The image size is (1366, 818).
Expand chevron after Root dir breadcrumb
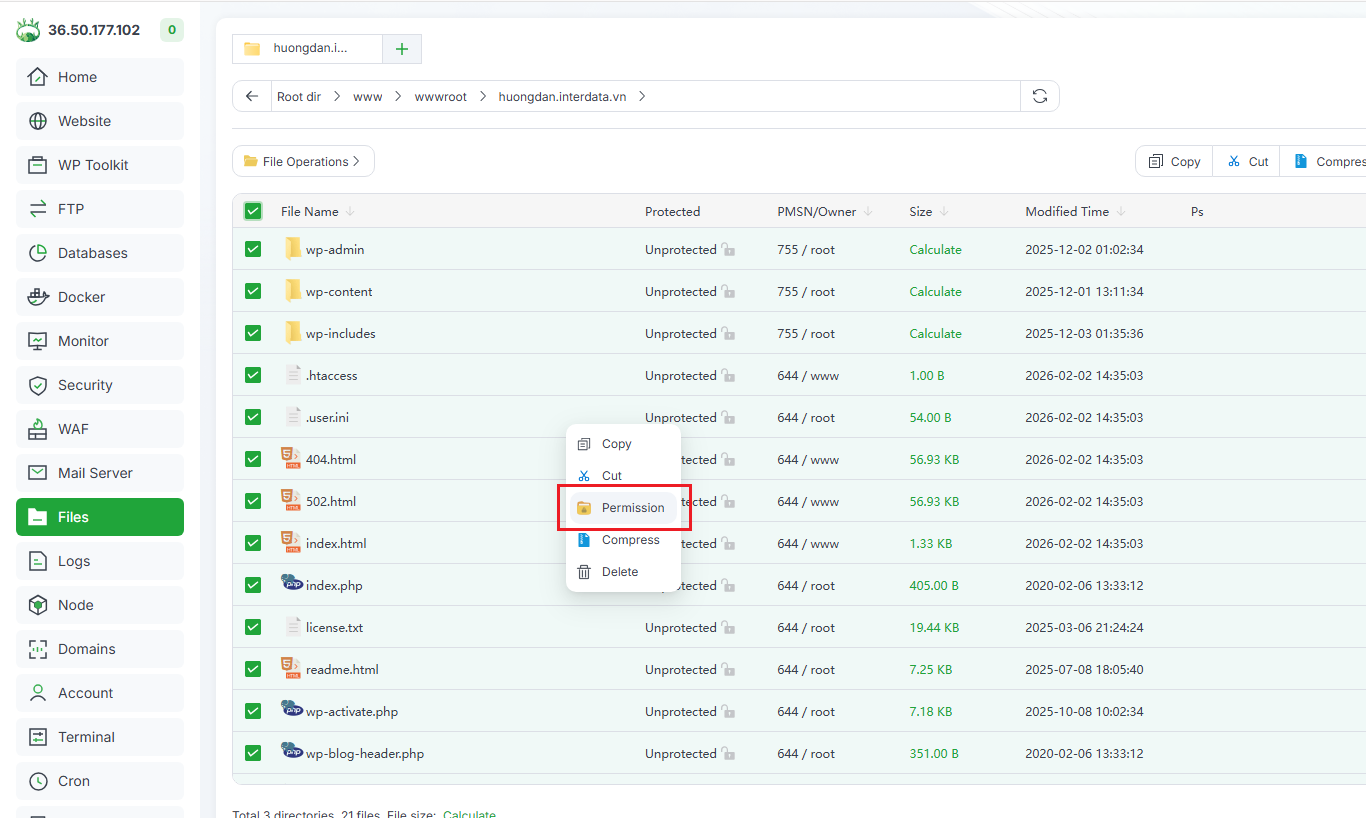point(337,97)
